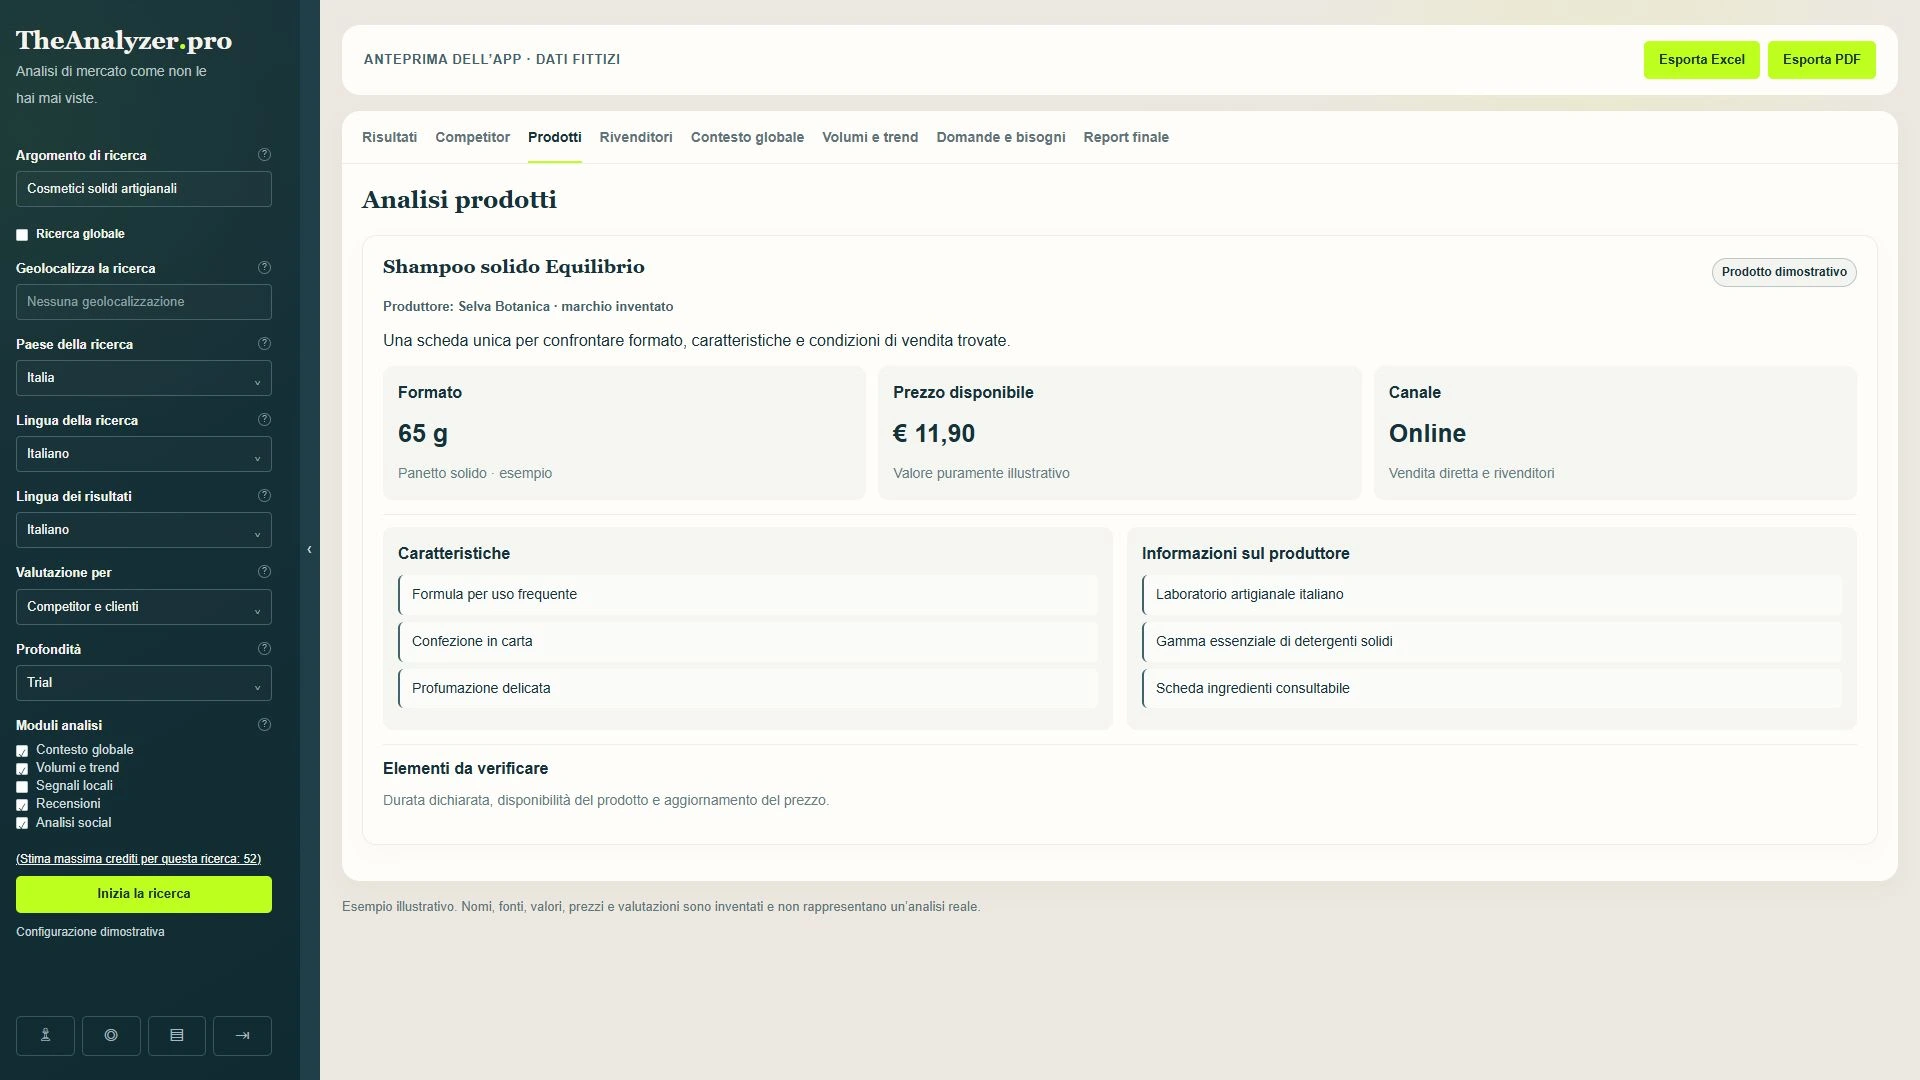Image resolution: width=1920 pixels, height=1080 pixels.
Task: Uncheck the Volumi e trend module
Action: tap(22, 769)
